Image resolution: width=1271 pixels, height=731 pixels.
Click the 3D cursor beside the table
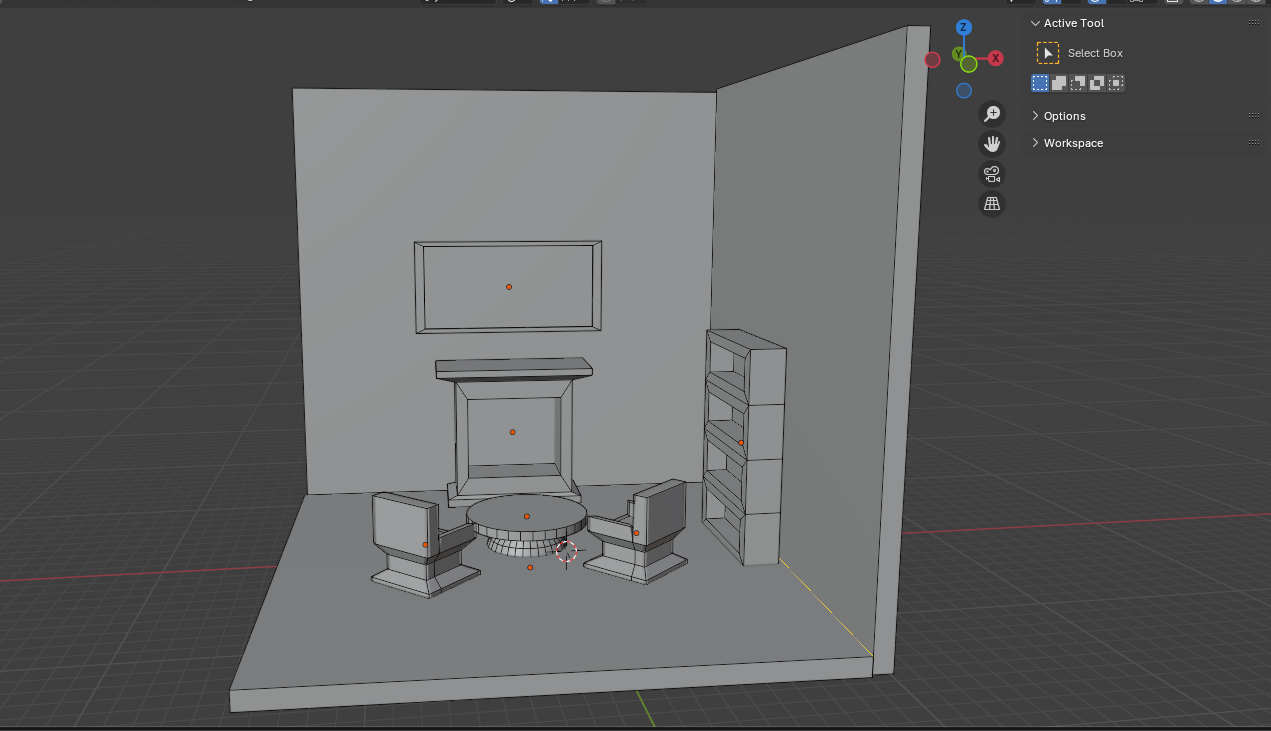pyautogui.click(x=567, y=551)
